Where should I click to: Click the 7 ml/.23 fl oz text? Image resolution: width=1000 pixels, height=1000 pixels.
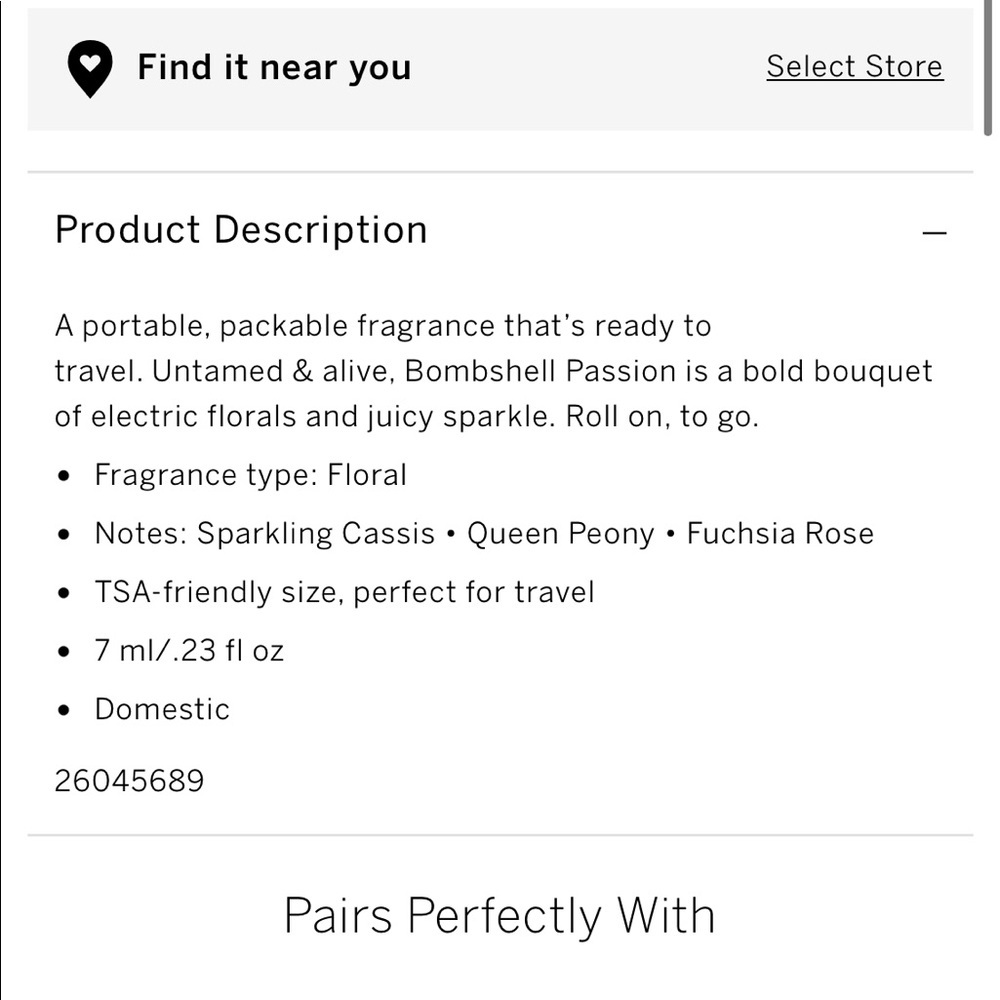point(189,651)
